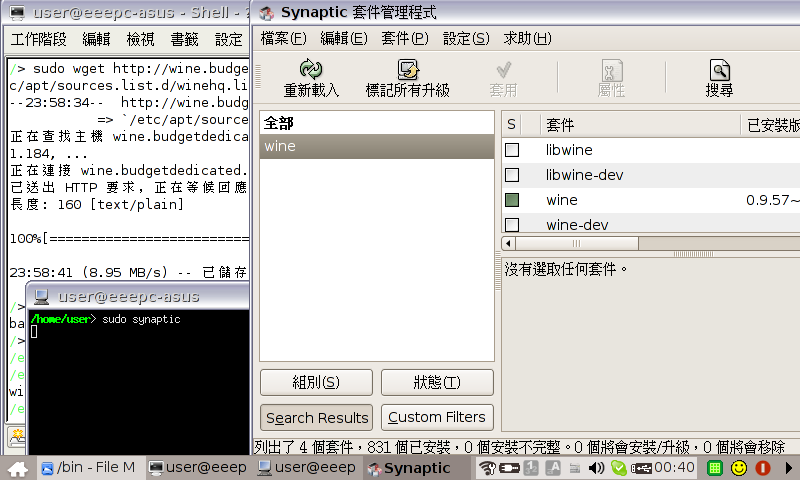
Task: Click the yellow smiley tray icon
Action: point(739,468)
